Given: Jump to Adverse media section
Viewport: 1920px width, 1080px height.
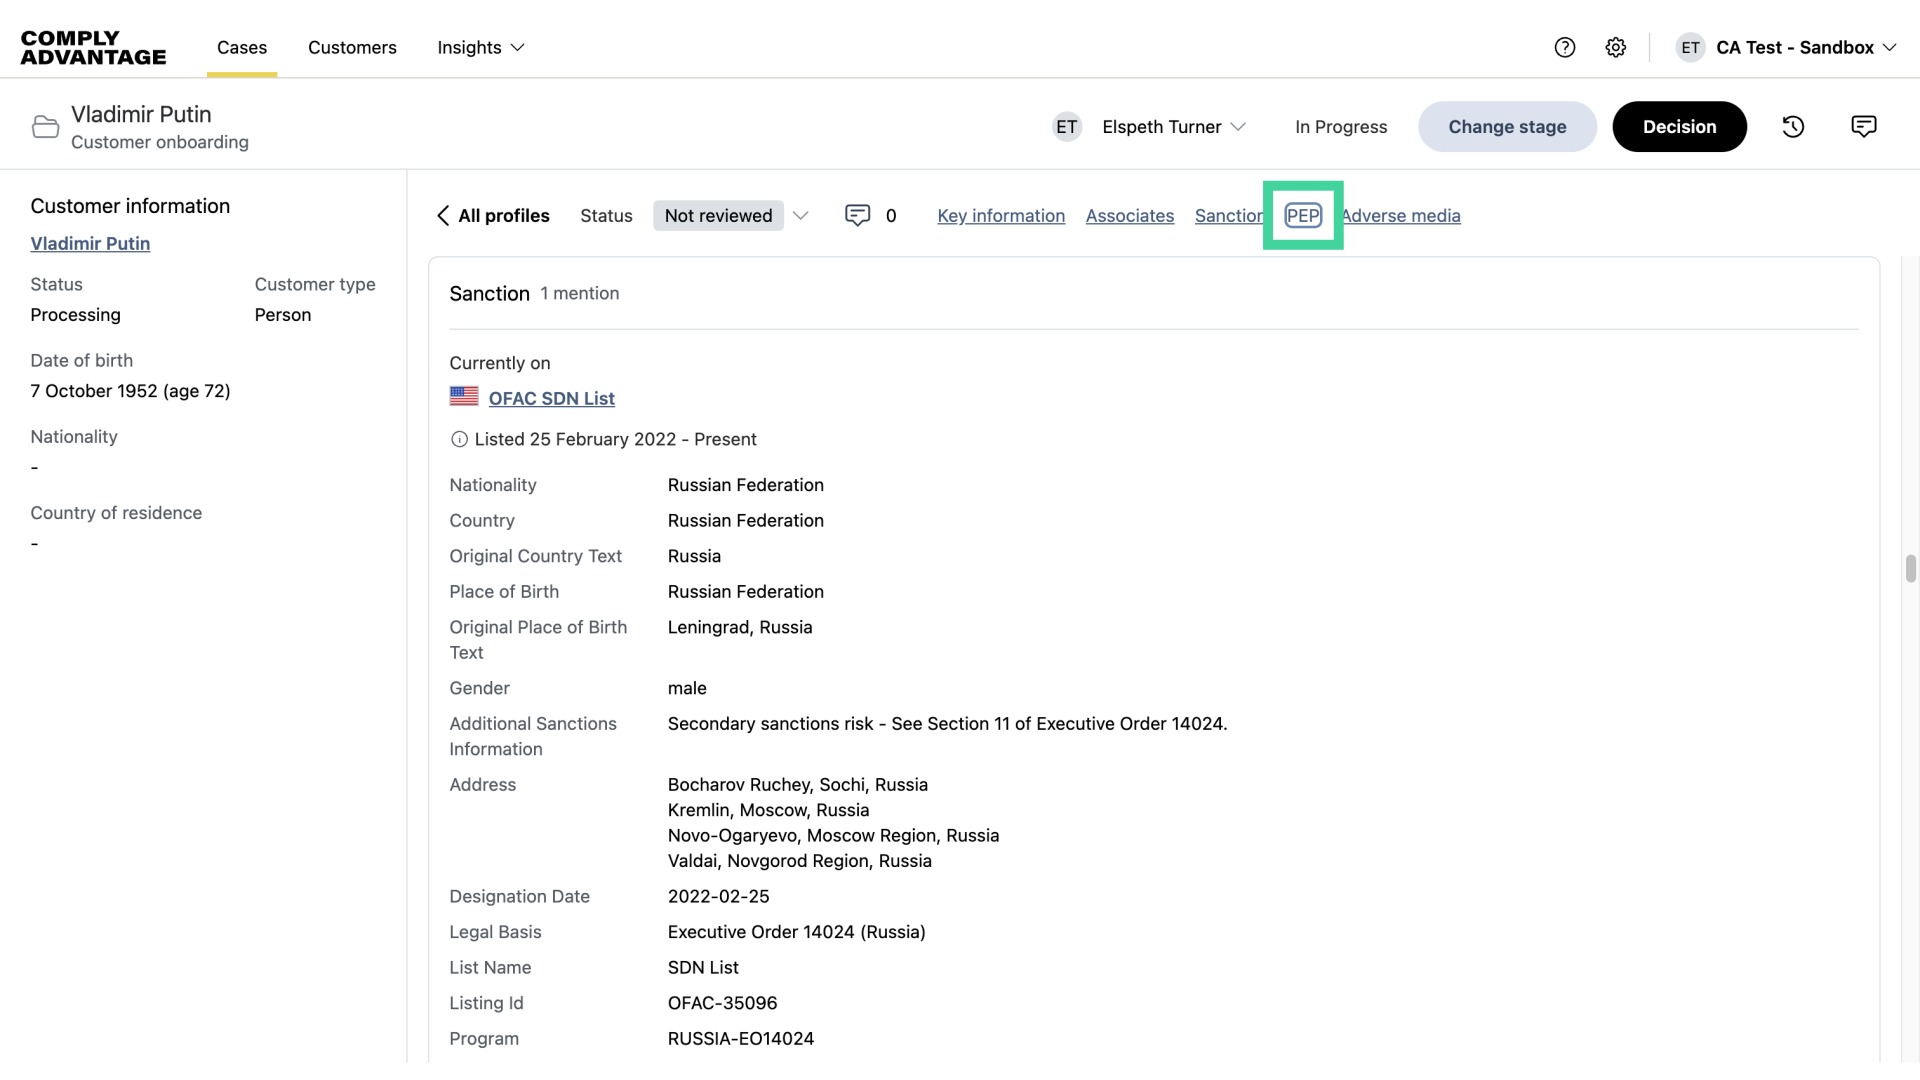Looking at the screenshot, I should [1401, 216].
